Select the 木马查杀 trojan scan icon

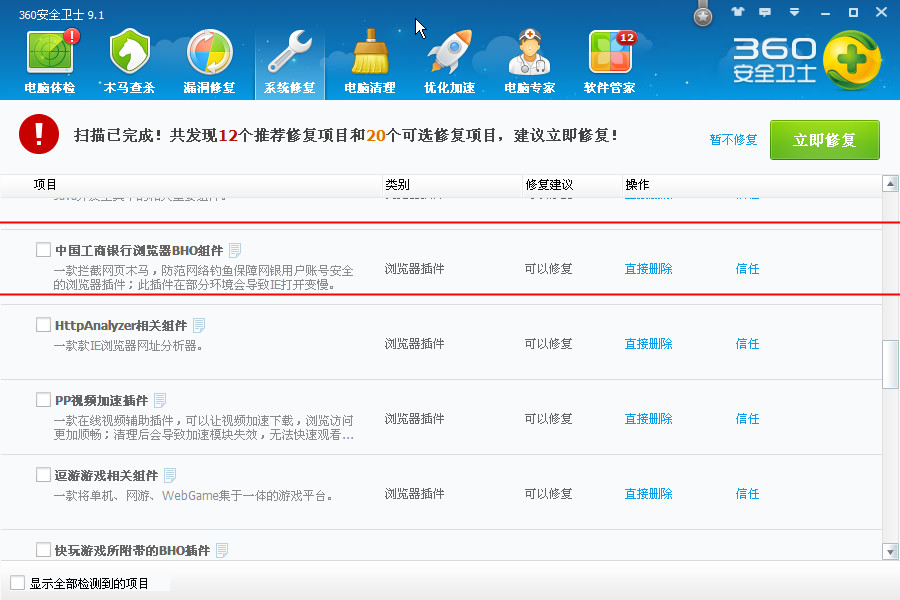[129, 53]
